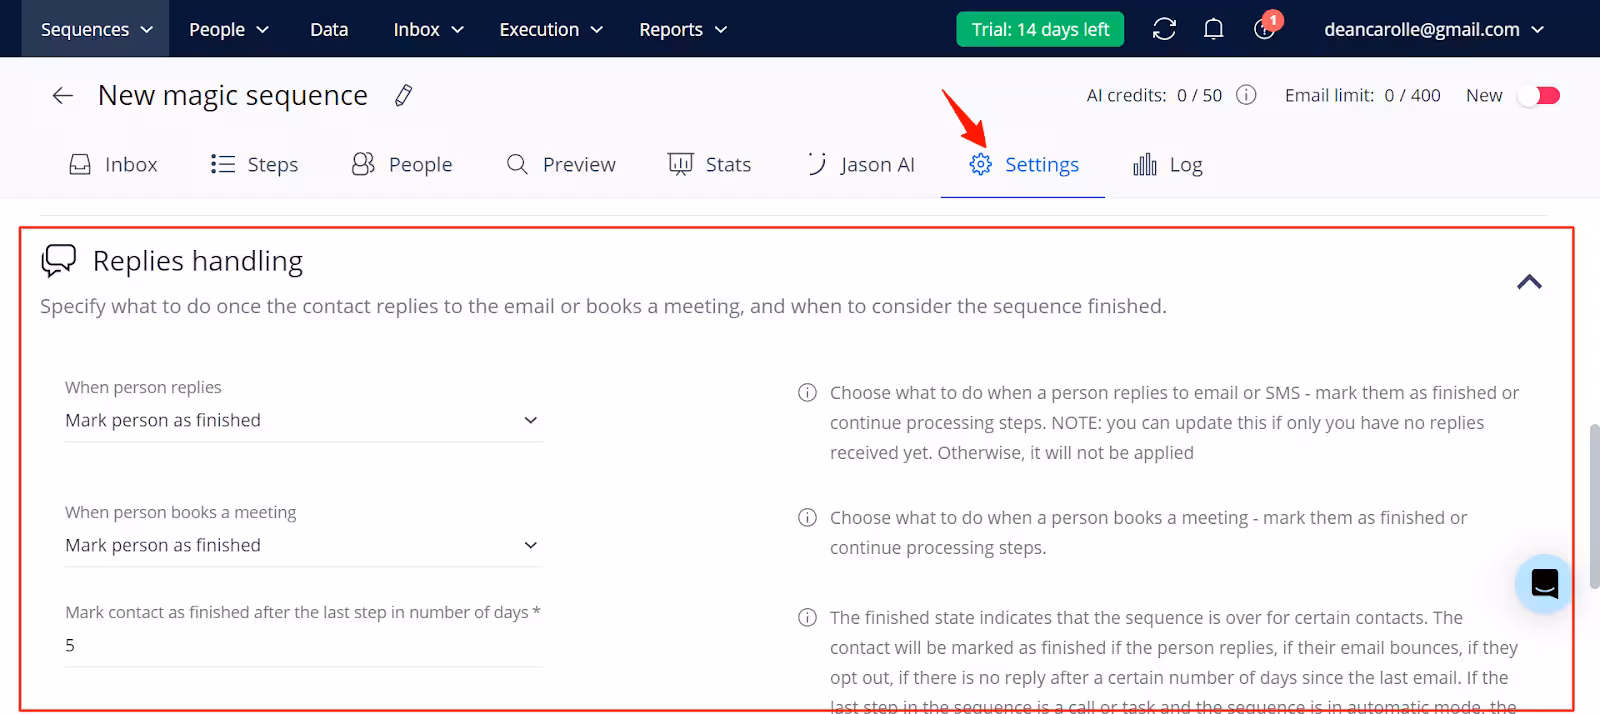This screenshot has height=714, width=1600.
Task: Open 'When person books a meeting' dropdown
Action: (x=303, y=546)
